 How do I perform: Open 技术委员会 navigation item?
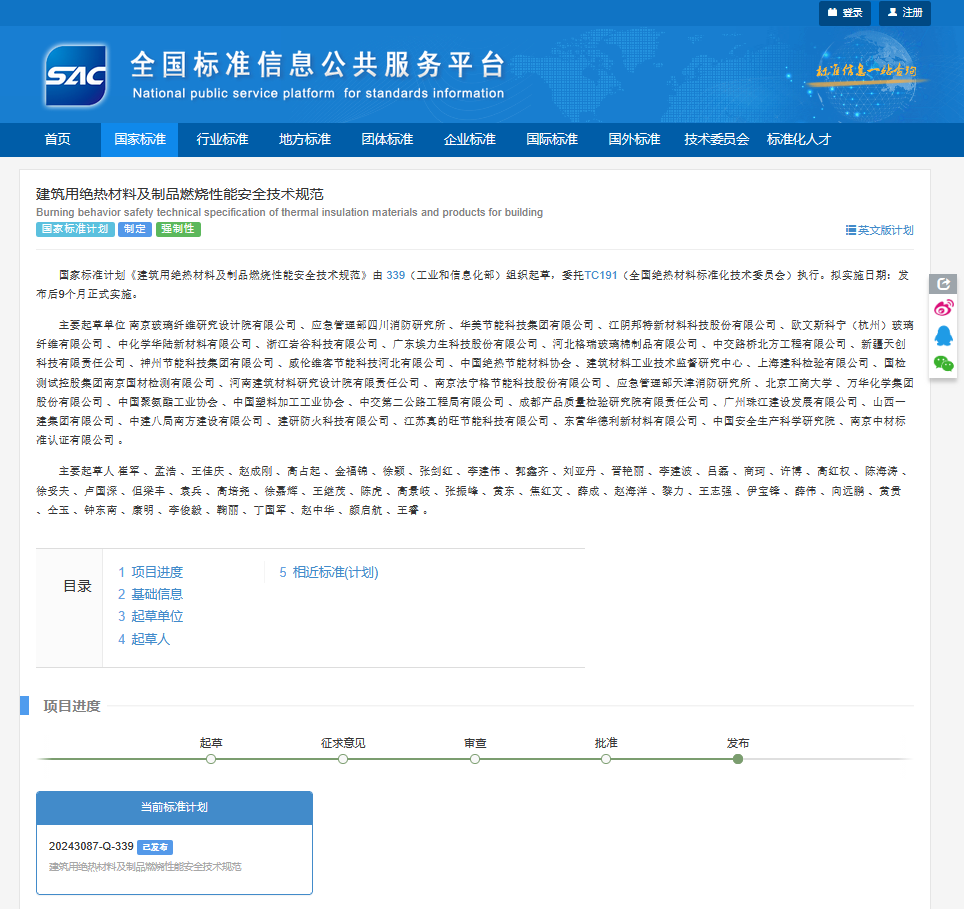tap(716, 140)
